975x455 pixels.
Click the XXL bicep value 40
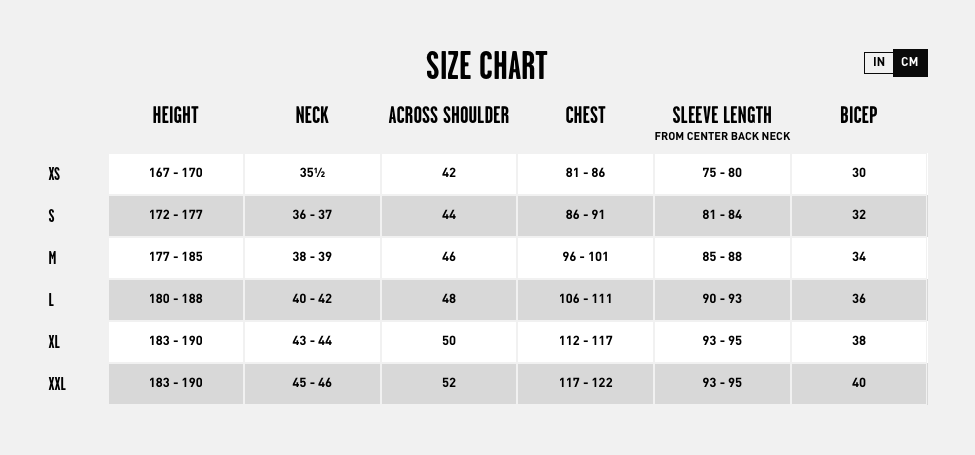(x=859, y=383)
